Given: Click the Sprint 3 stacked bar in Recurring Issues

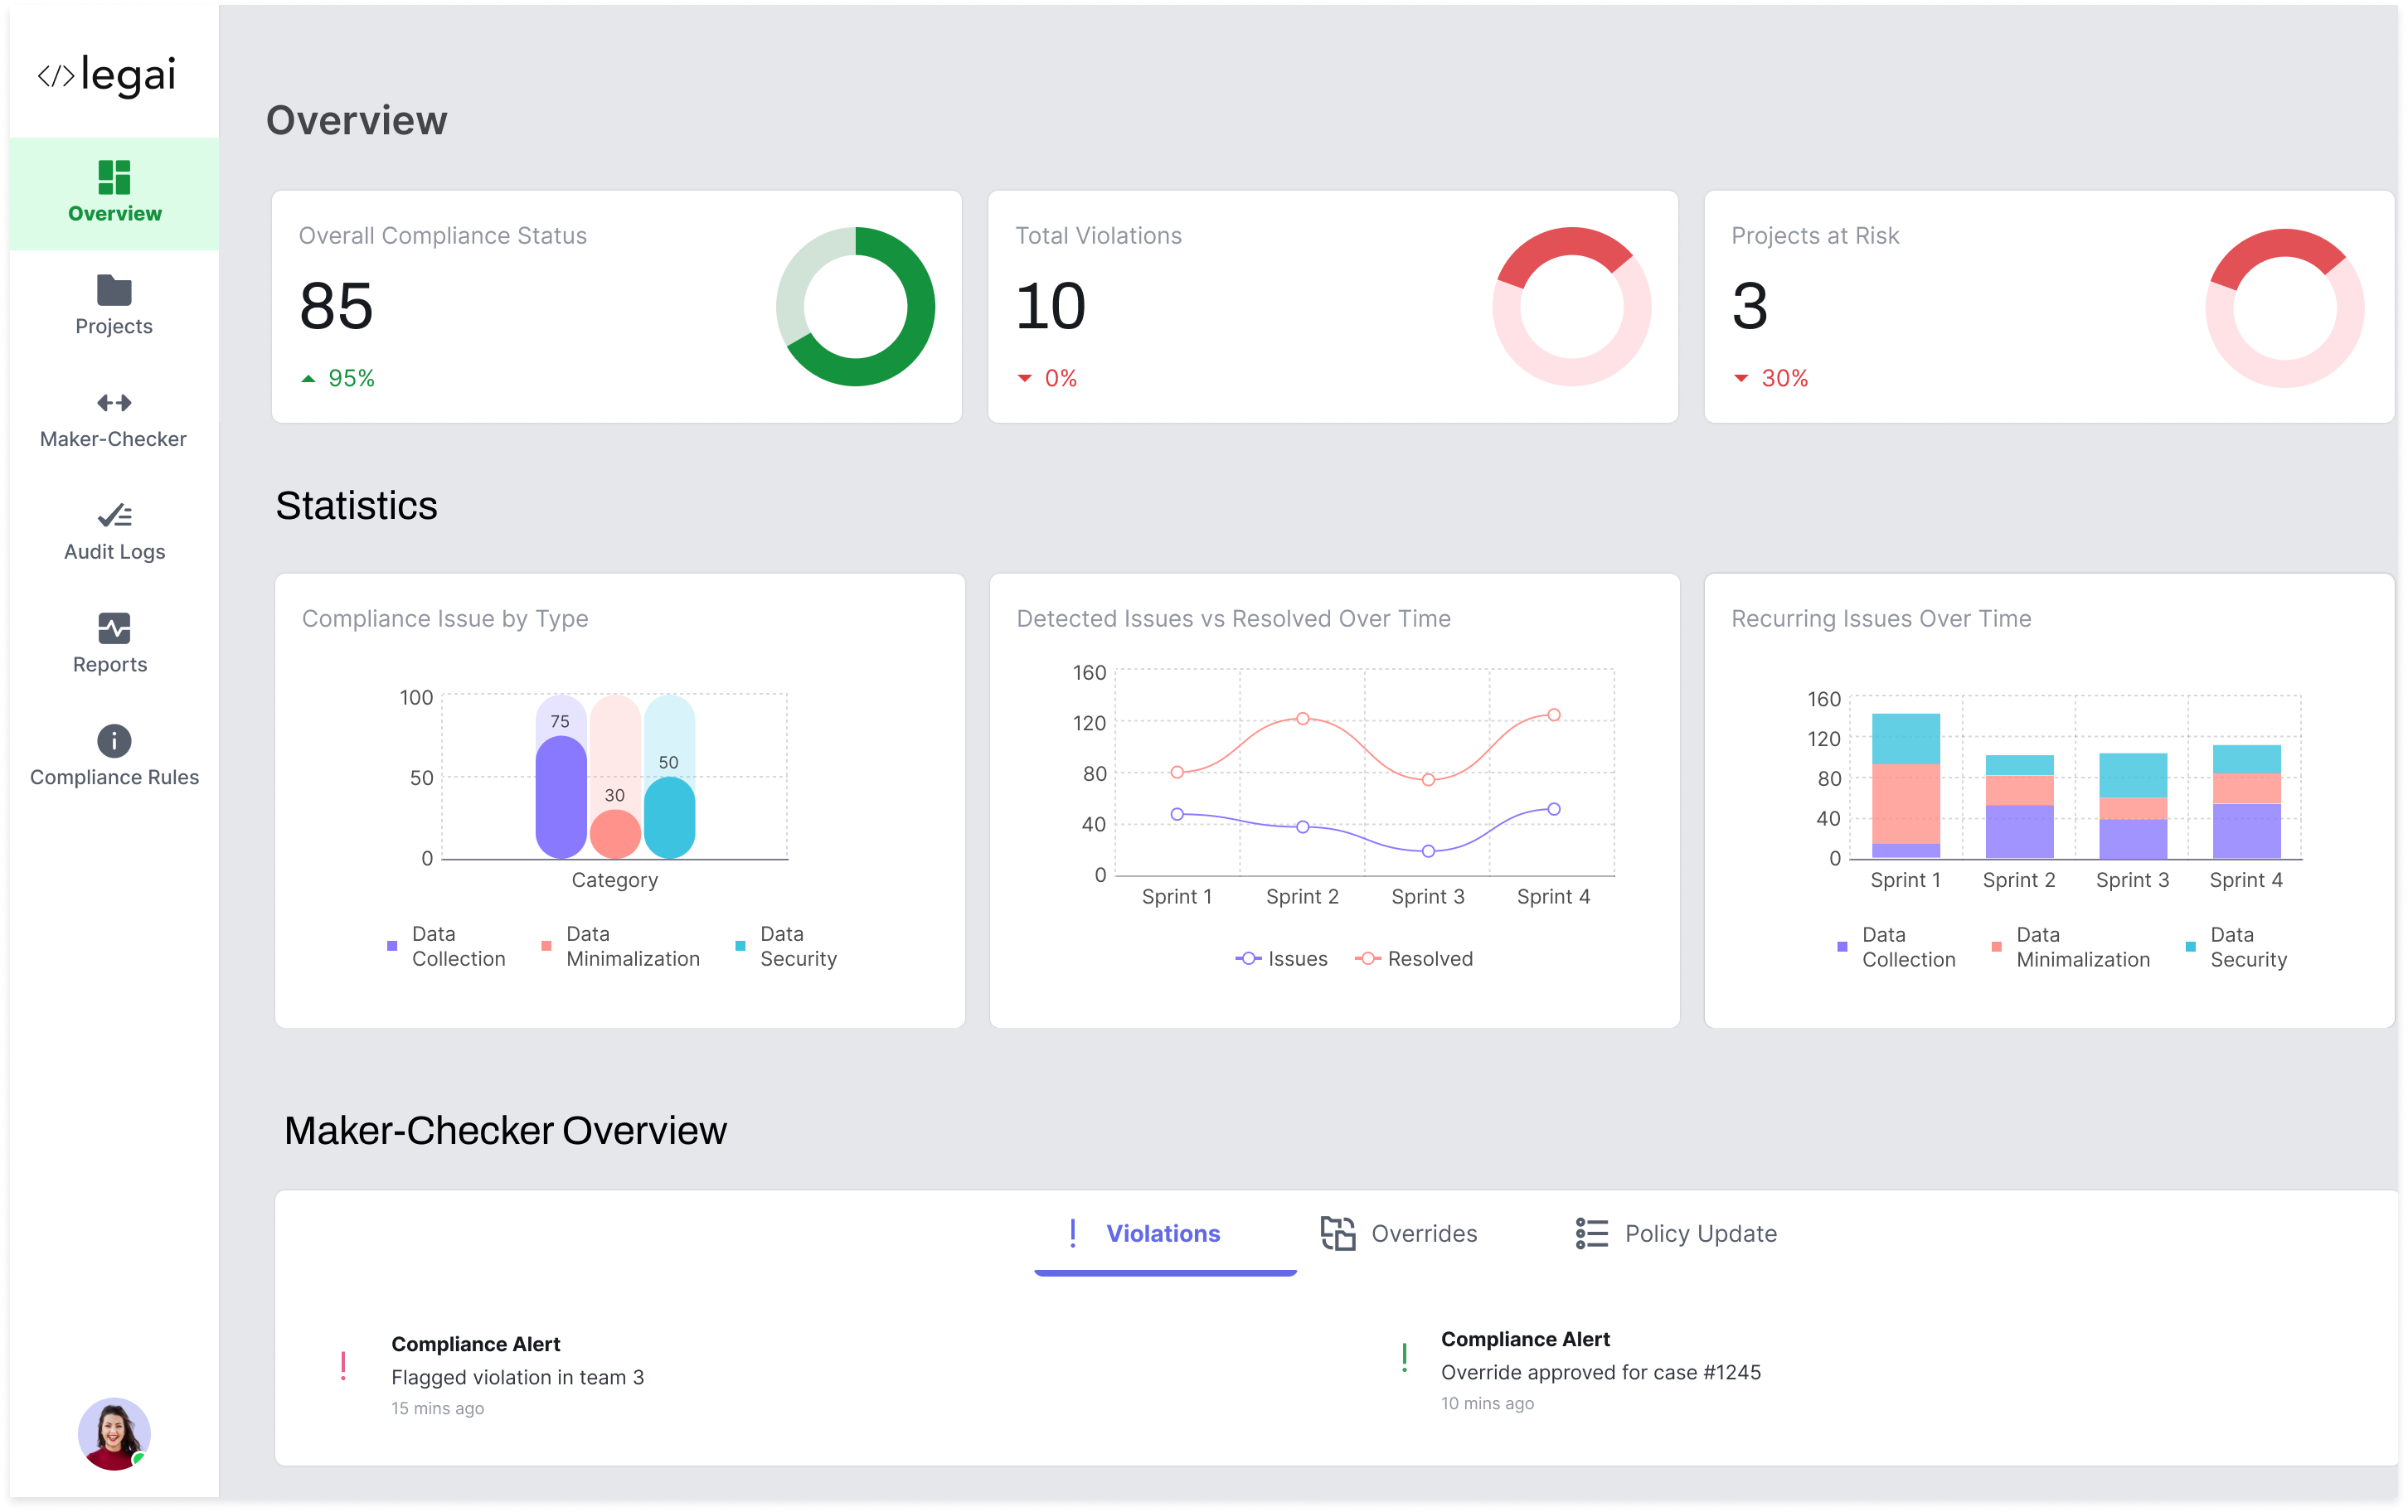Looking at the screenshot, I should click(x=2133, y=806).
